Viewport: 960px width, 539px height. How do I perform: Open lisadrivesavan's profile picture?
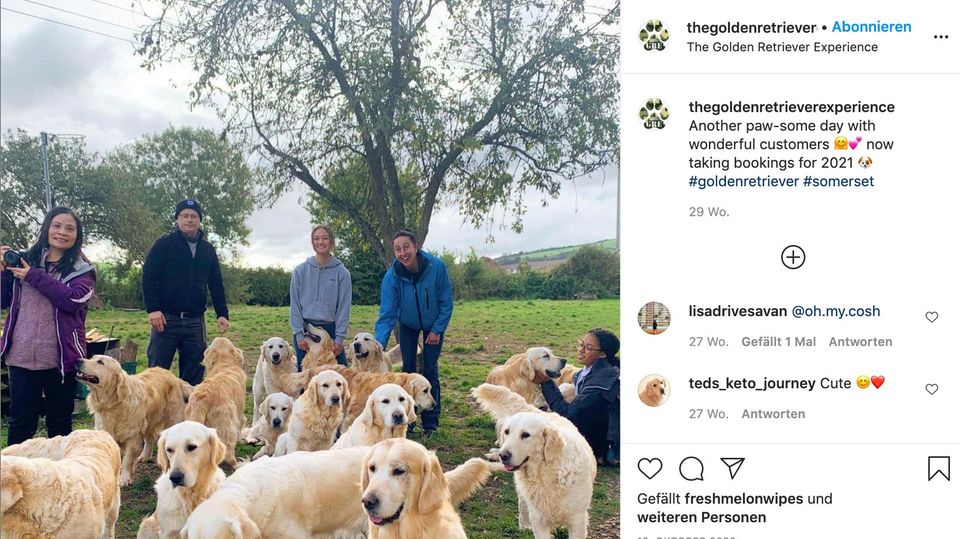click(654, 318)
